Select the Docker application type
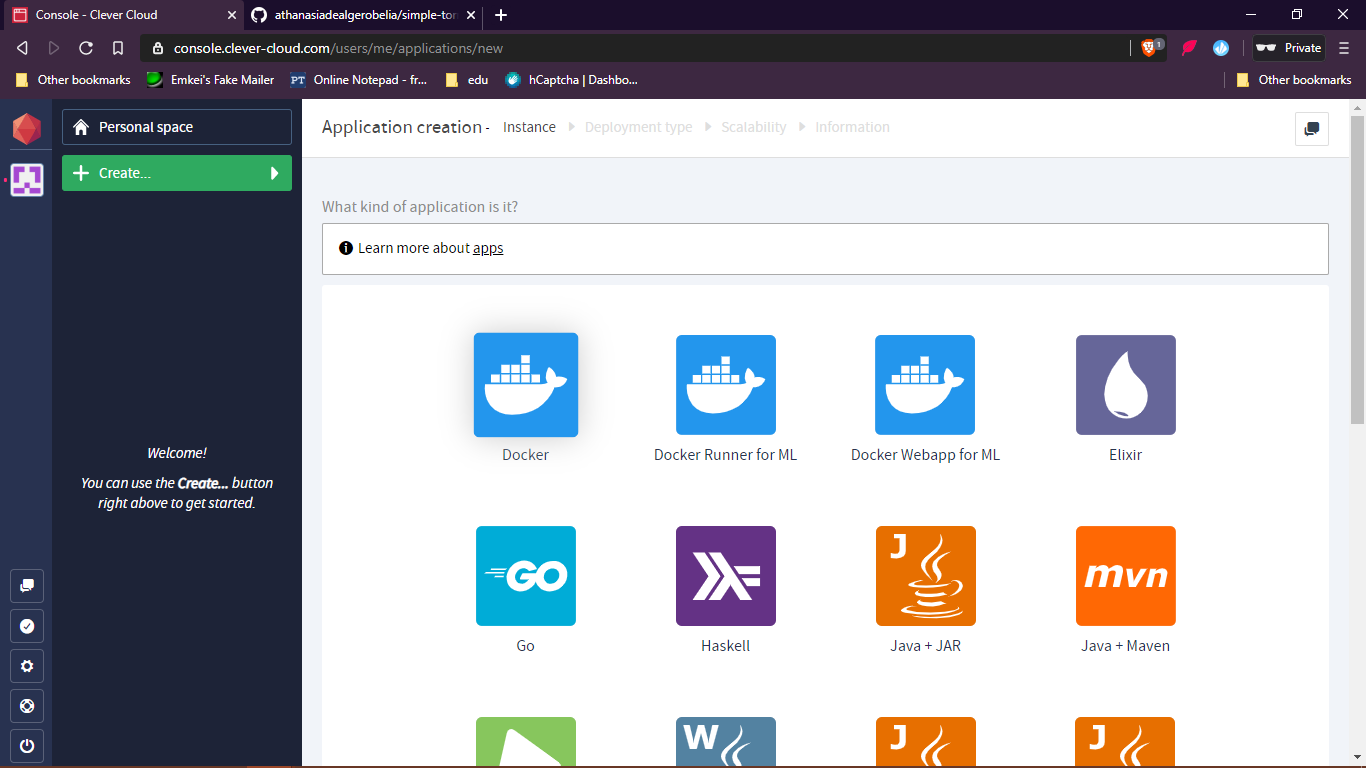Screen dimensions: 1366x768 coord(525,385)
